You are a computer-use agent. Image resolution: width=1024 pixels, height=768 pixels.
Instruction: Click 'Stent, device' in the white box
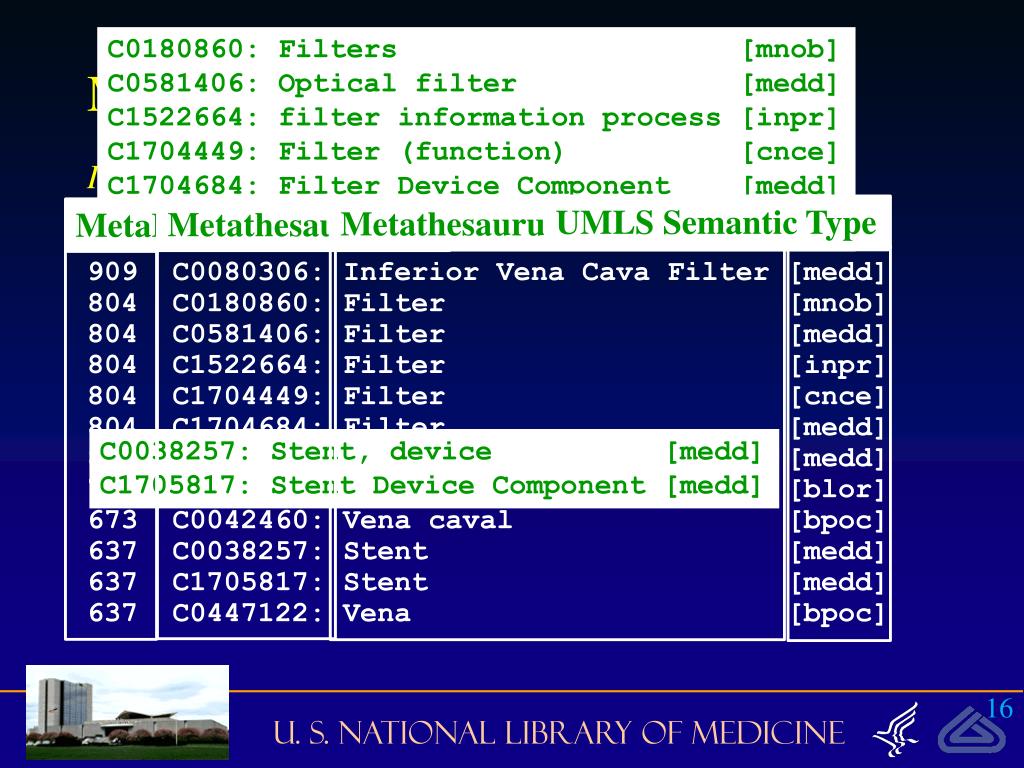coord(381,451)
